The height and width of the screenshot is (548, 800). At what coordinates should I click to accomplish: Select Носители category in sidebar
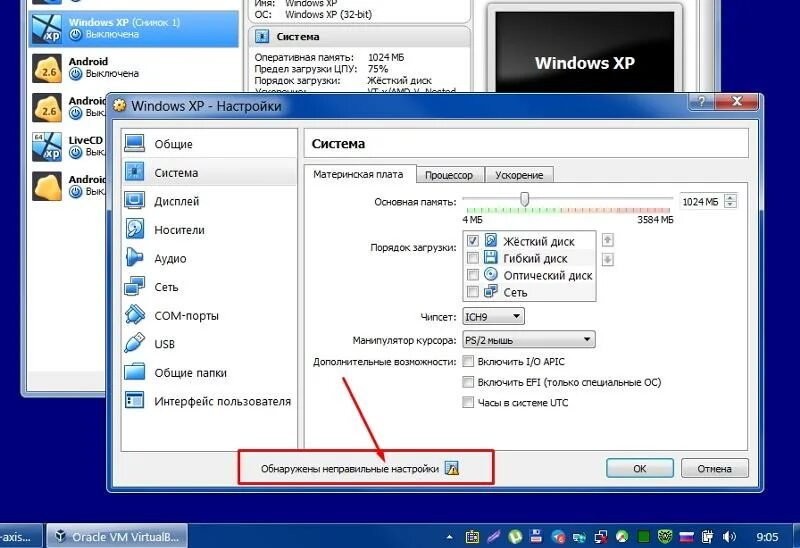[x=209, y=230]
